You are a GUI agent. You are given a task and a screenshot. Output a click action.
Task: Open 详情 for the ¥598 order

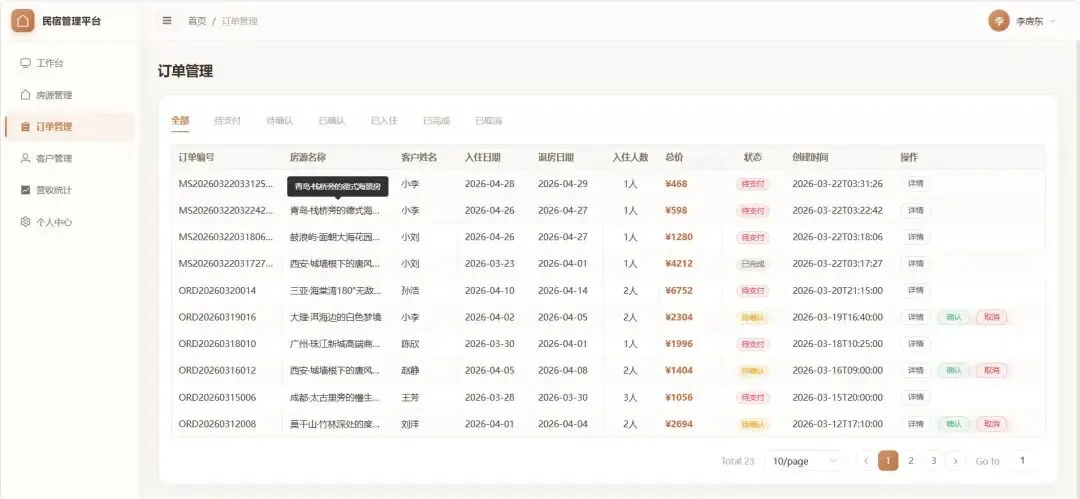tap(915, 210)
